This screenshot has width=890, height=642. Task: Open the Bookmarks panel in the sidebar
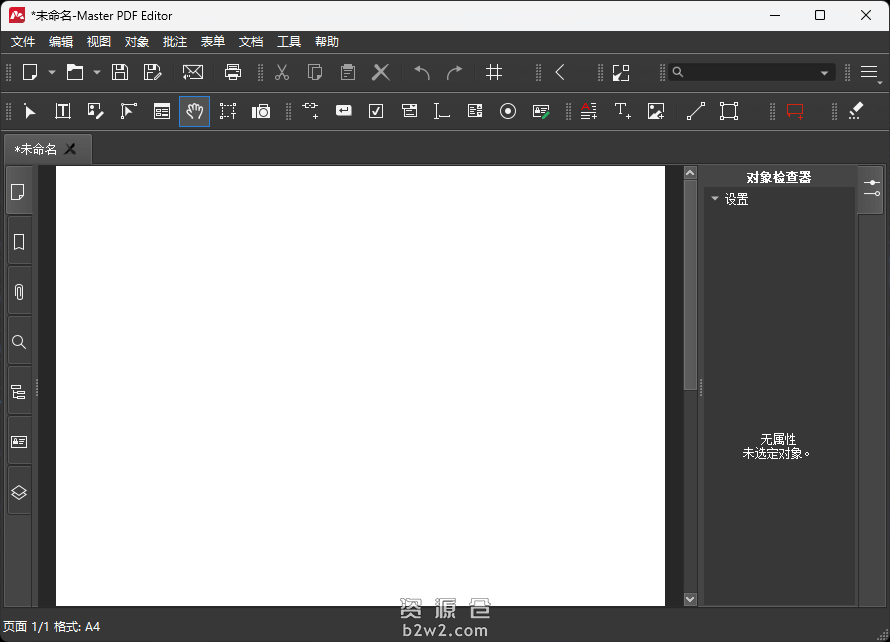point(18,242)
